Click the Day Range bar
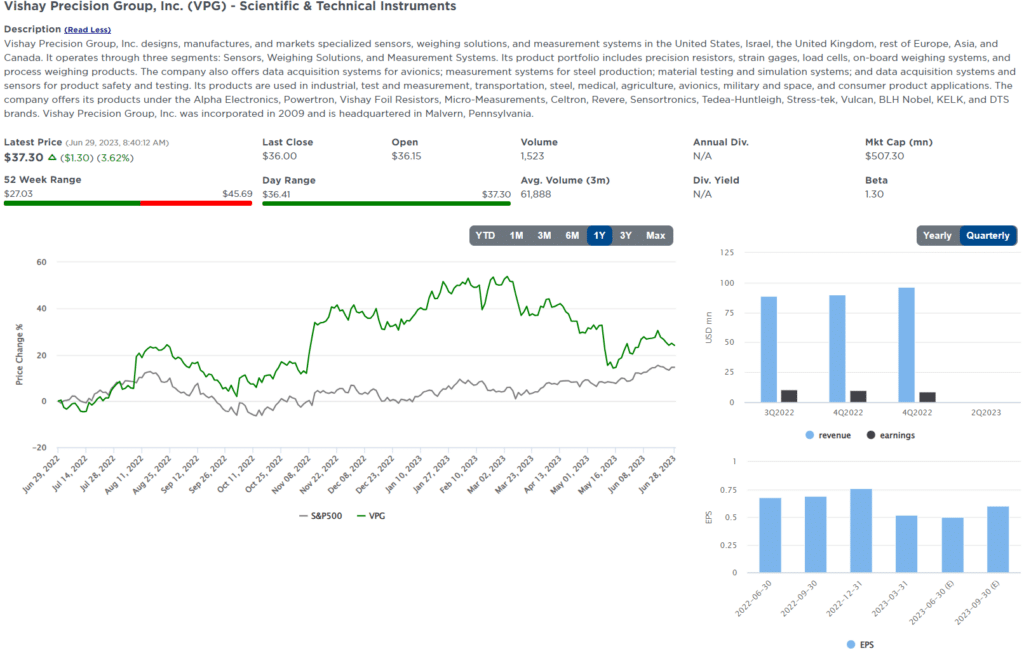Image resolution: width=1024 pixels, height=649 pixels. pos(387,204)
